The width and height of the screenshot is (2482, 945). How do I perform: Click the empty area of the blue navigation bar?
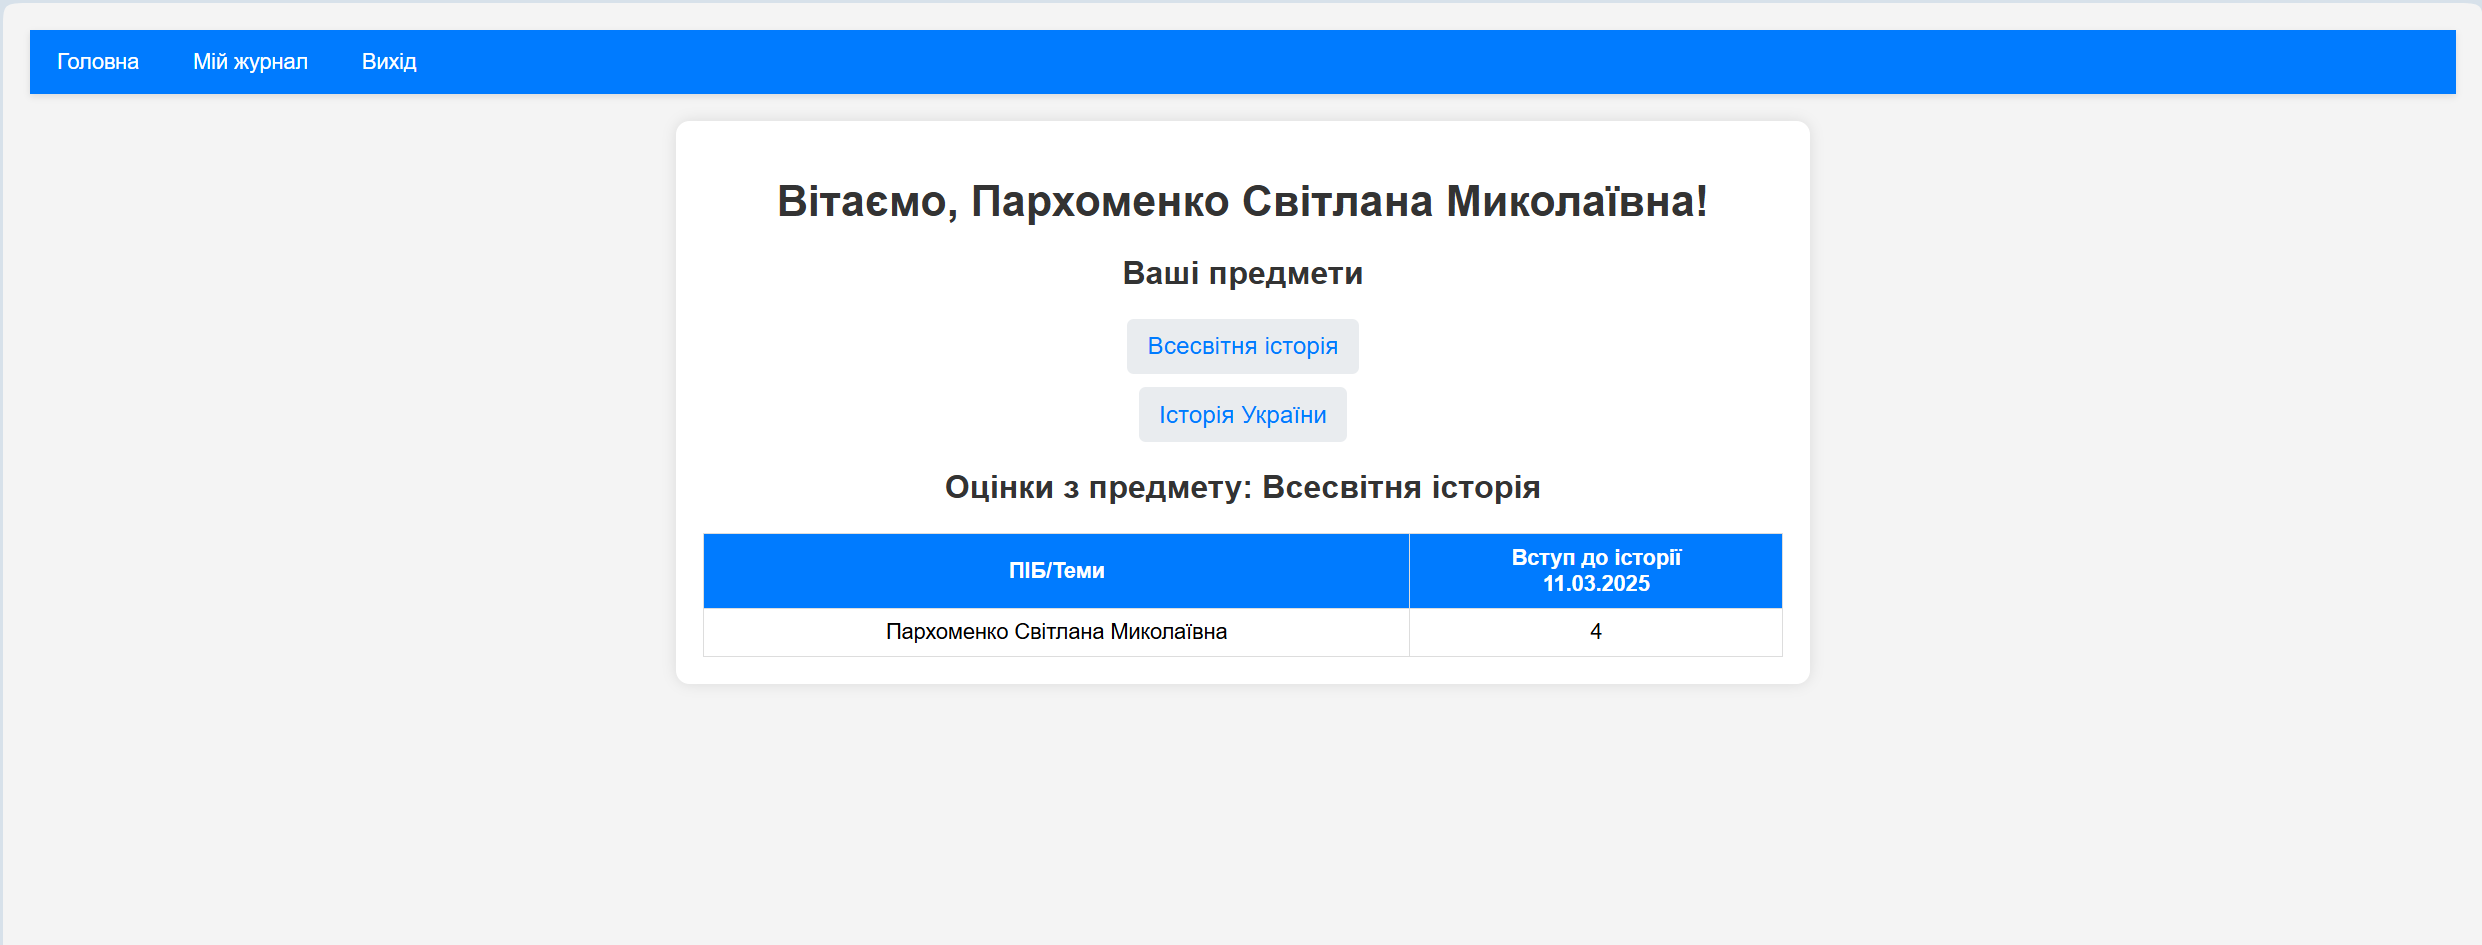[x=1400, y=62]
